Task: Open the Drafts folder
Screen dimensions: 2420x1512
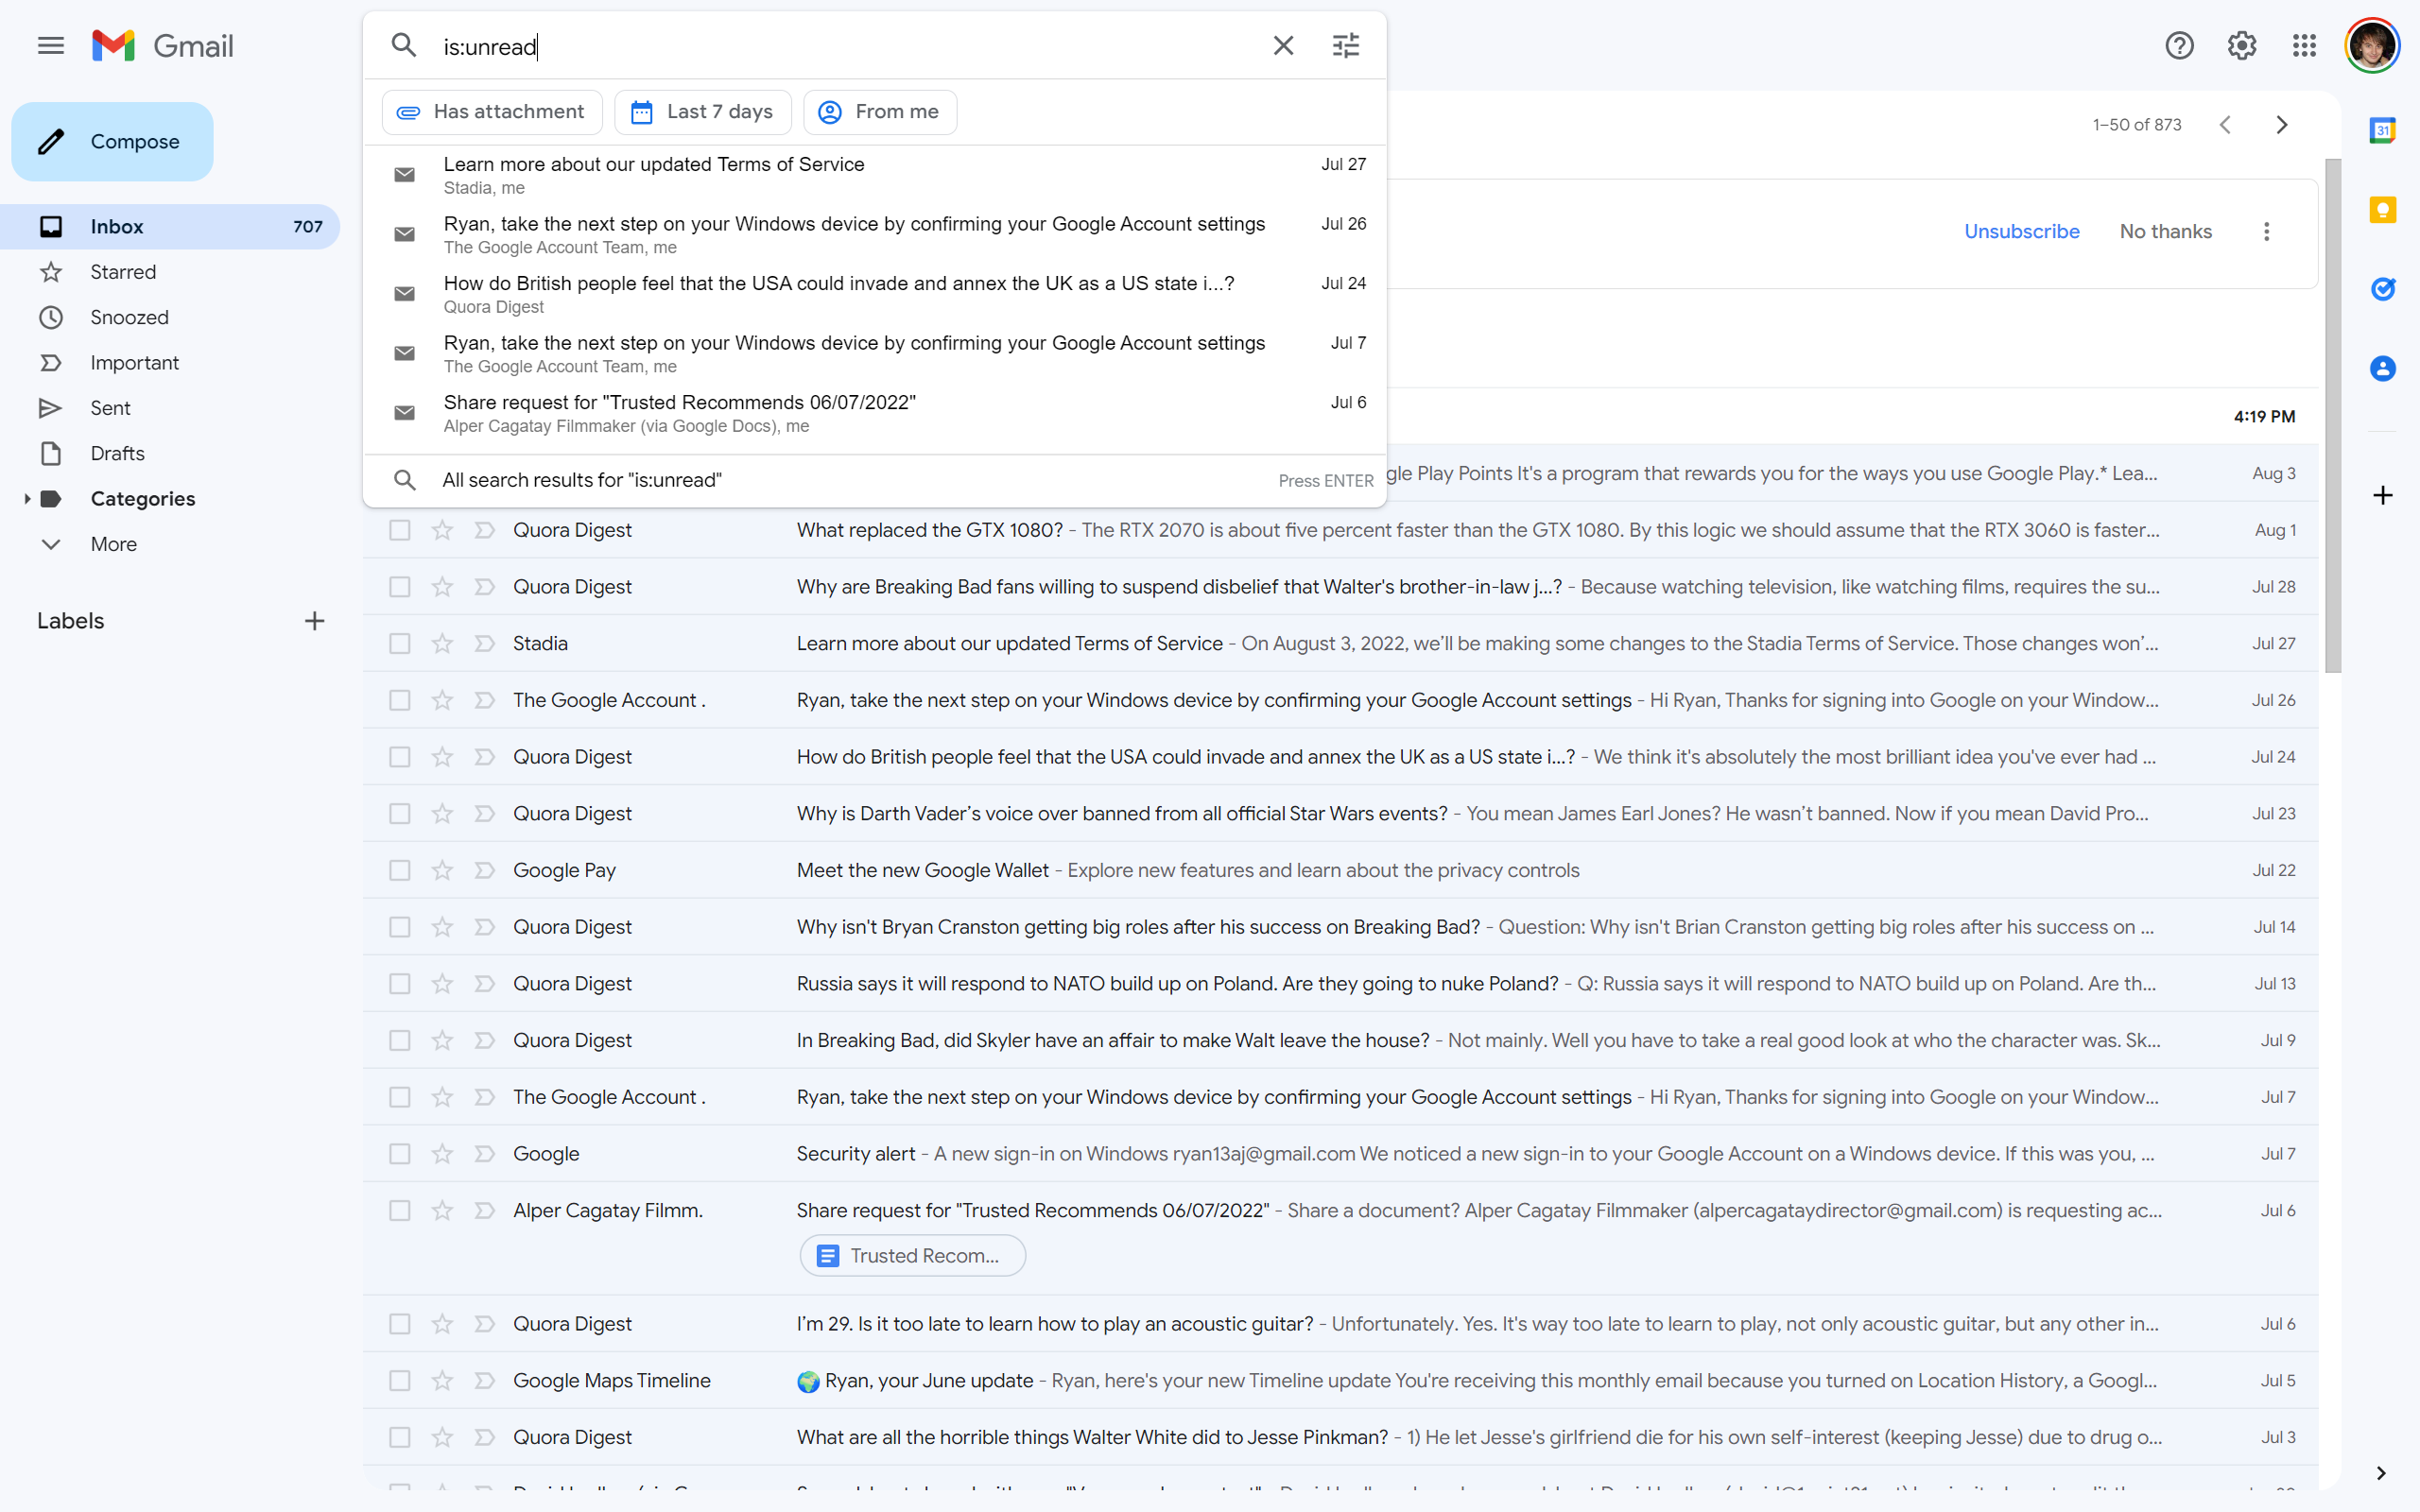Action: point(170,454)
